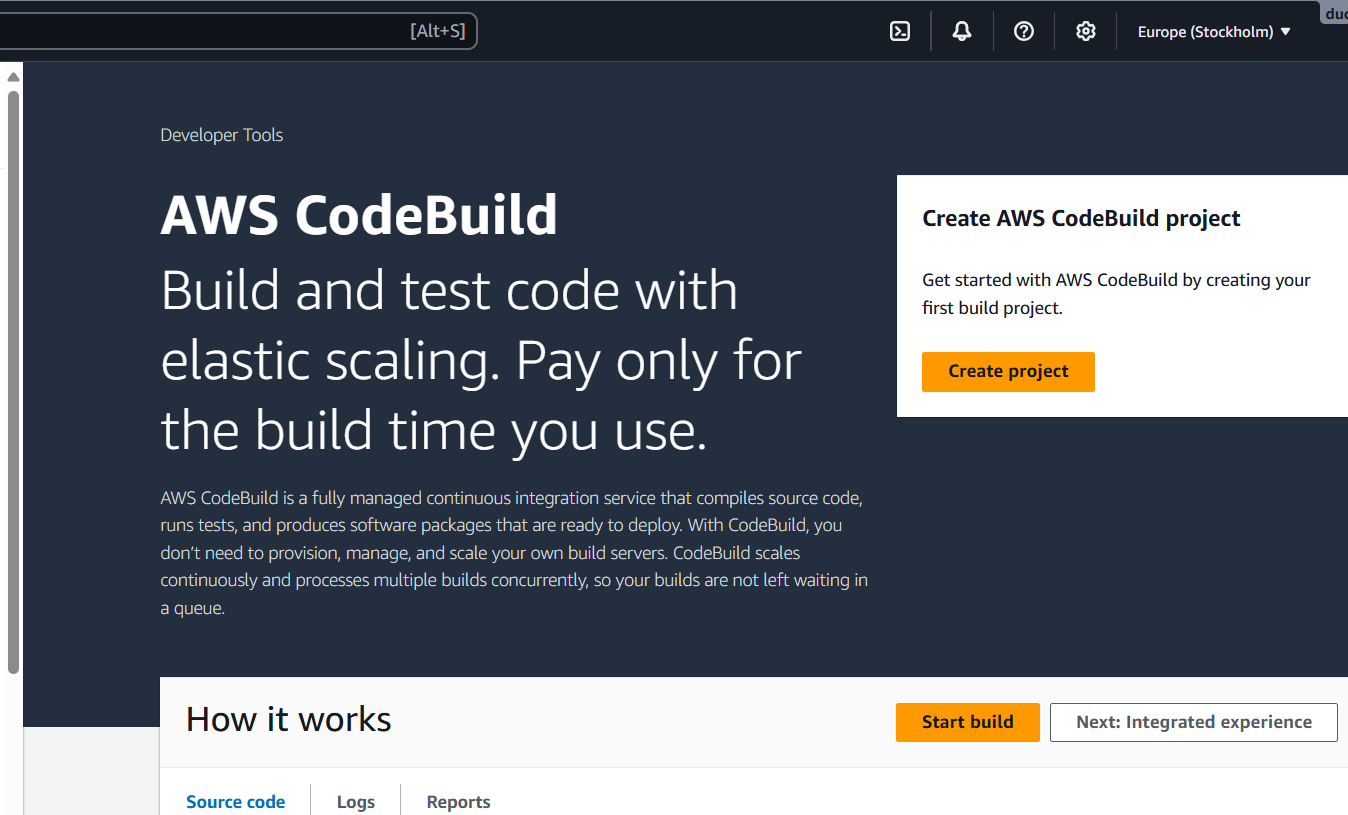Open the Europe (Stockholm) region selector
This screenshot has height=815, width=1348.
[1205, 31]
